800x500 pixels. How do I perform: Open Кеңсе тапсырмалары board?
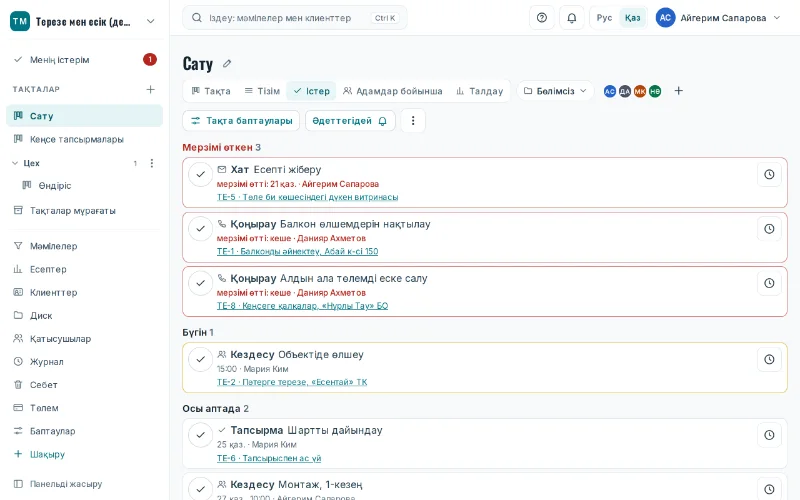coord(84,139)
